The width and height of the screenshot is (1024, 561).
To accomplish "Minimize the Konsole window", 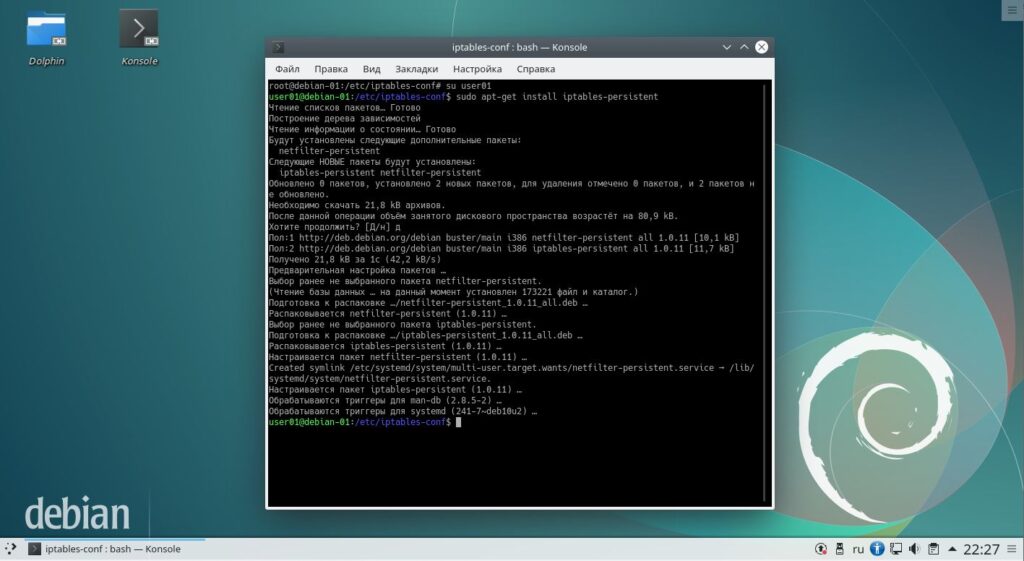I will [x=726, y=47].
